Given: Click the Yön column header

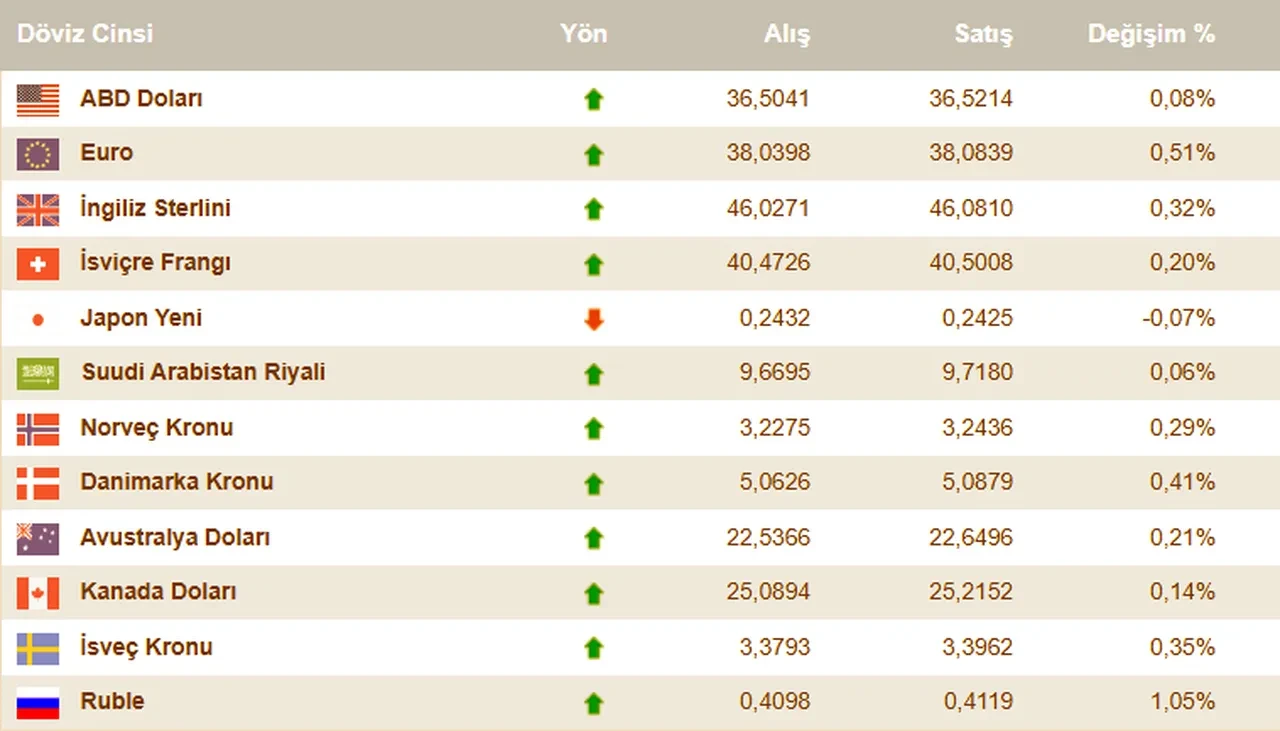Looking at the screenshot, I should tap(583, 33).
